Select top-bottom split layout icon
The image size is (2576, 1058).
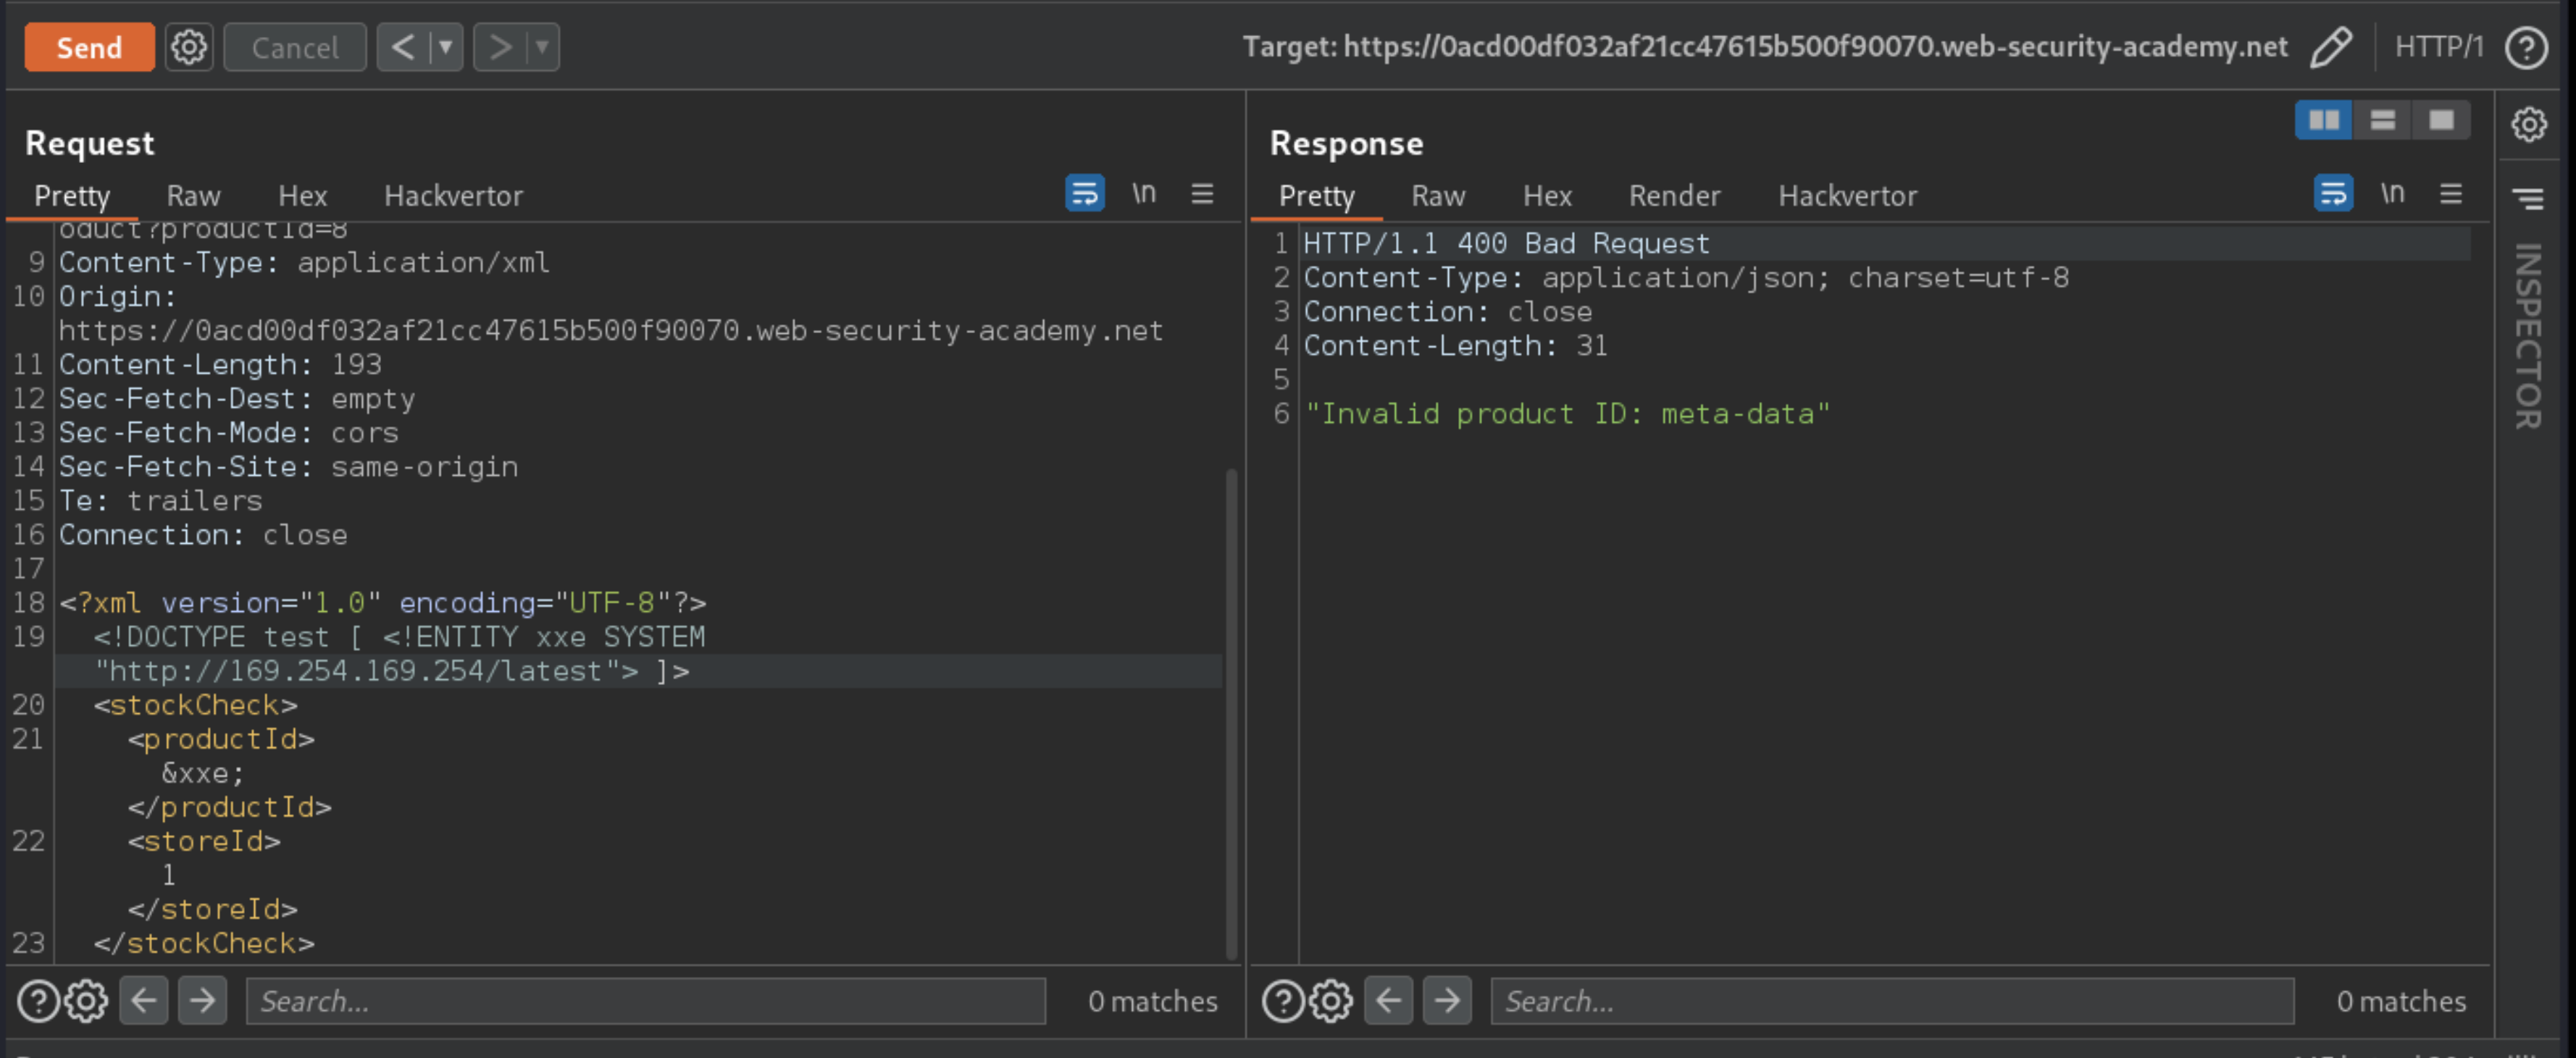2382,121
